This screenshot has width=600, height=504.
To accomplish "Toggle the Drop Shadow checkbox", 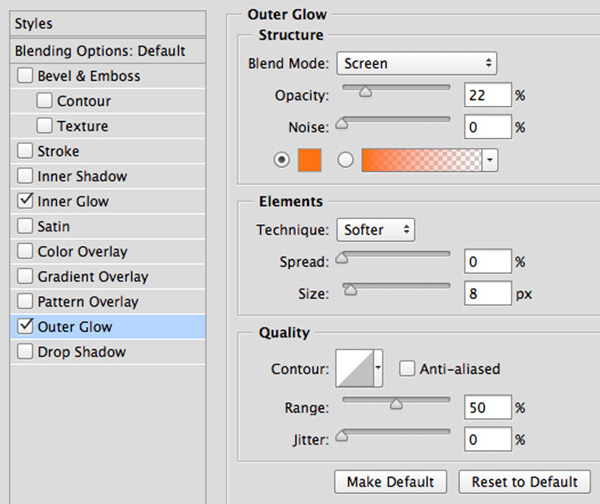I will point(25,352).
